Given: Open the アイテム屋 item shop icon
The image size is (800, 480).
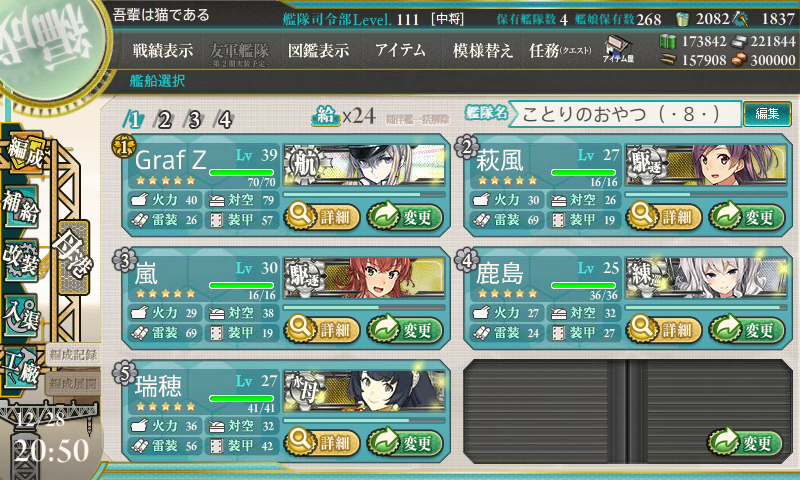Looking at the screenshot, I should coord(618,50).
